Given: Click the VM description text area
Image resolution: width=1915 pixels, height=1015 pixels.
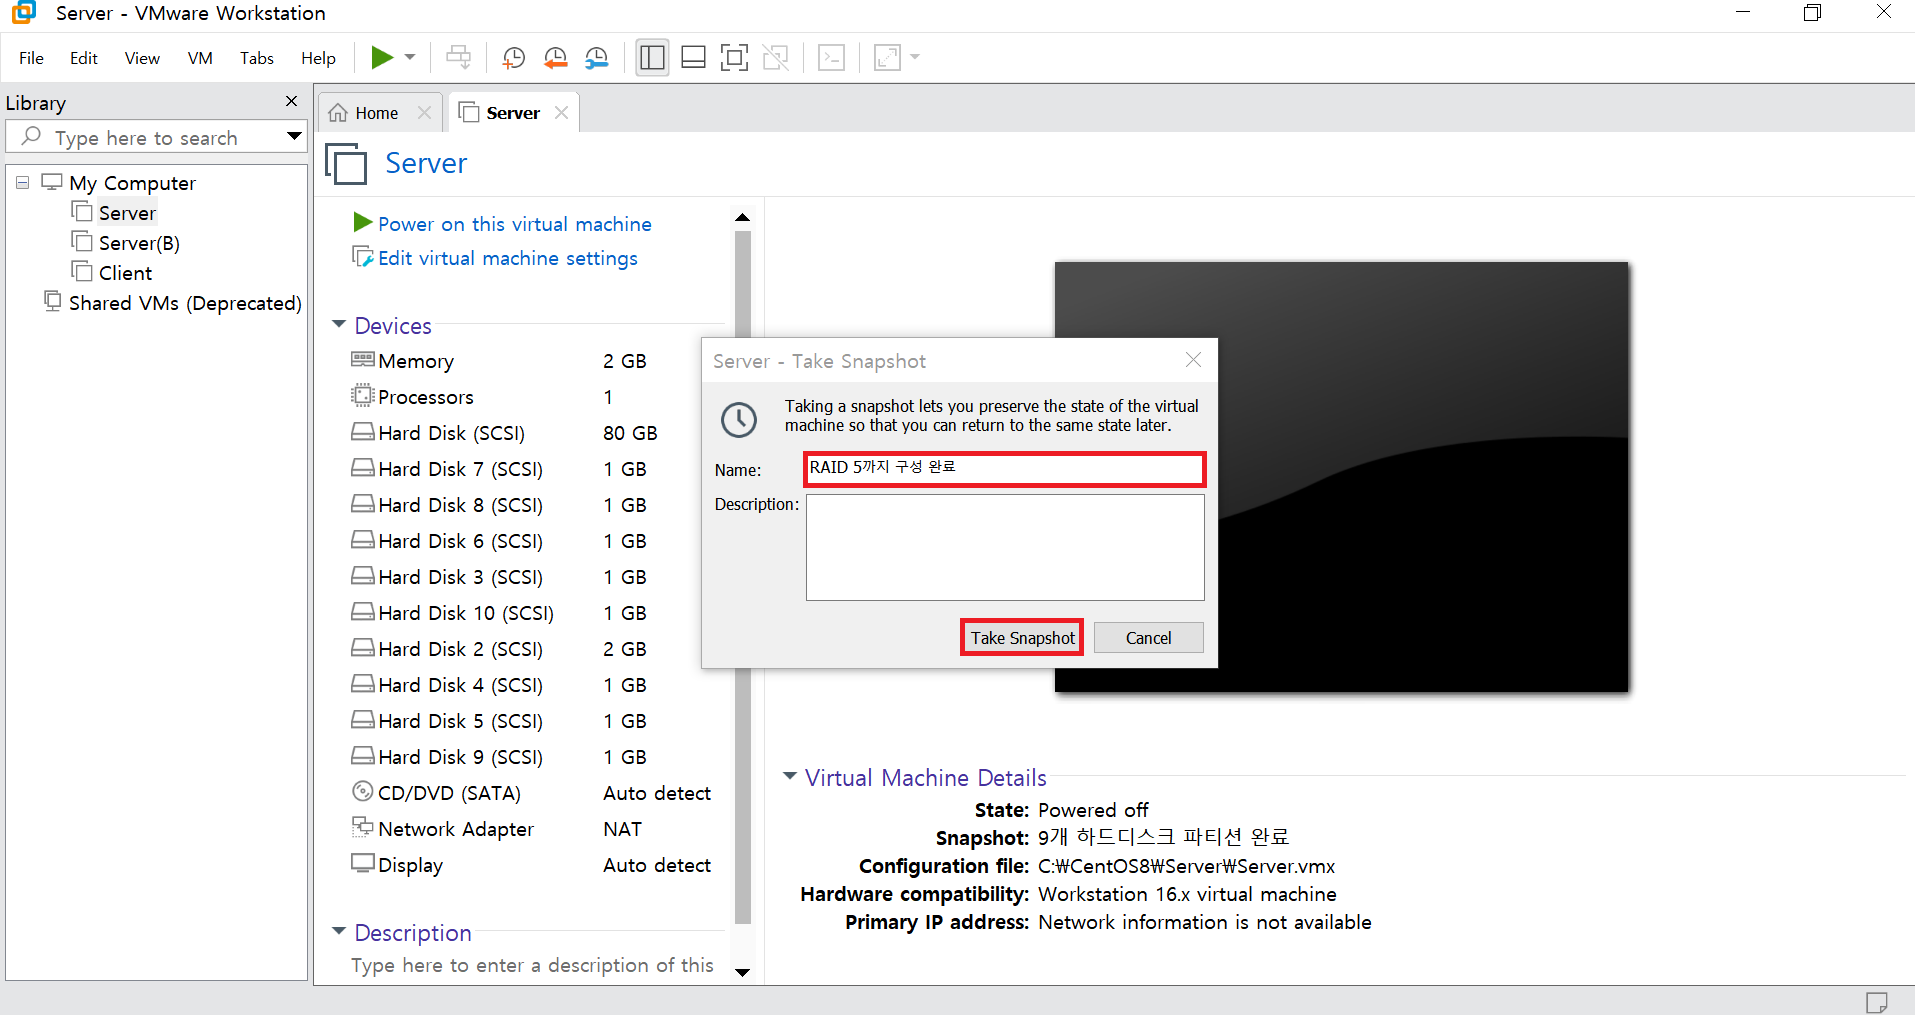Looking at the screenshot, I should [x=532, y=965].
